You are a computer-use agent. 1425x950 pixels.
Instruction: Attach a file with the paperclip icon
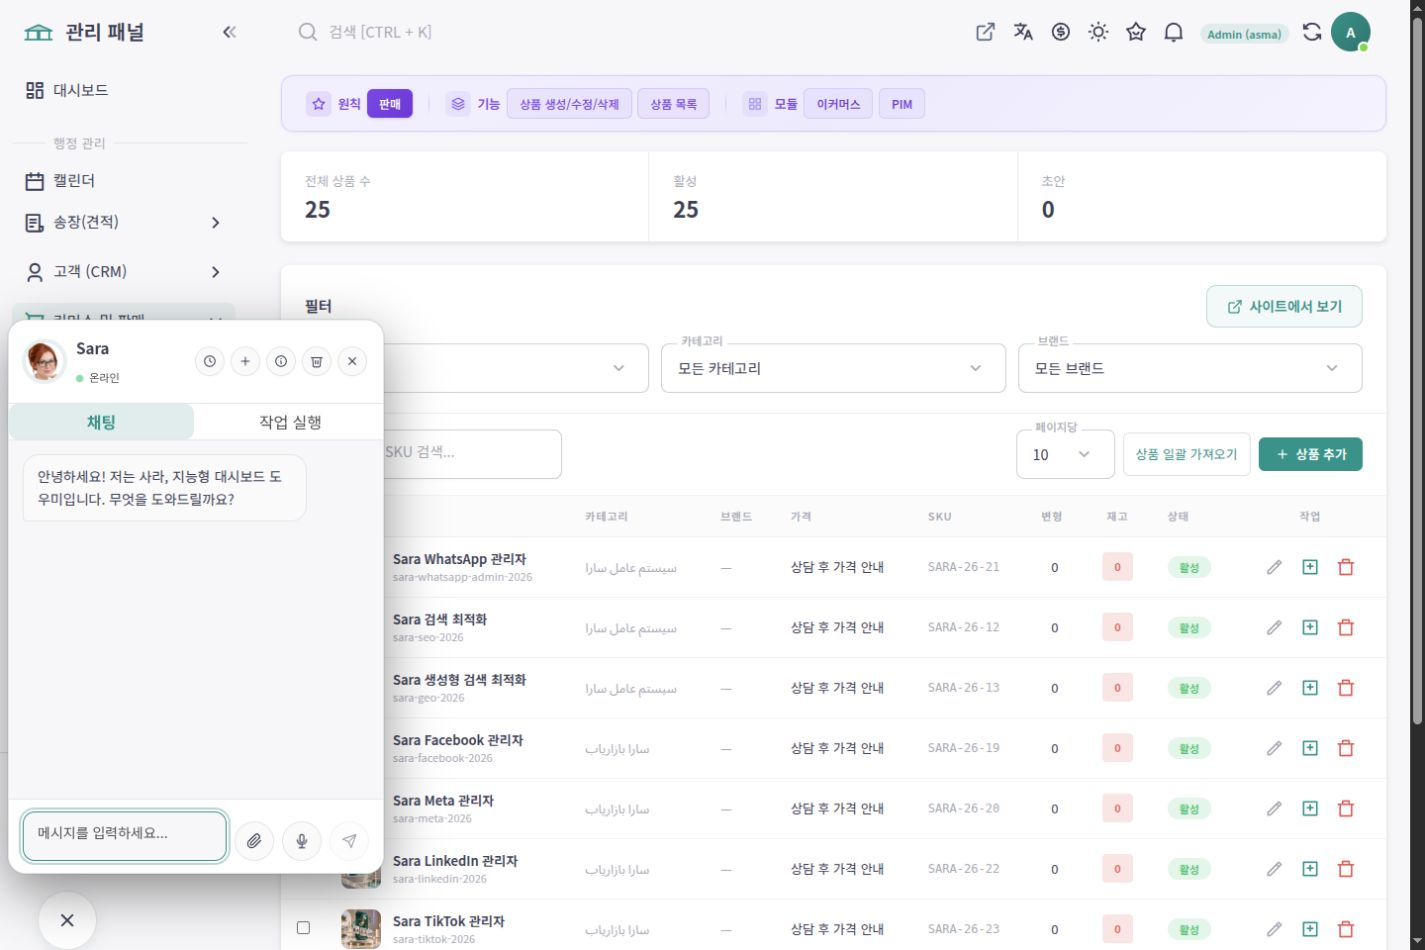click(x=254, y=841)
